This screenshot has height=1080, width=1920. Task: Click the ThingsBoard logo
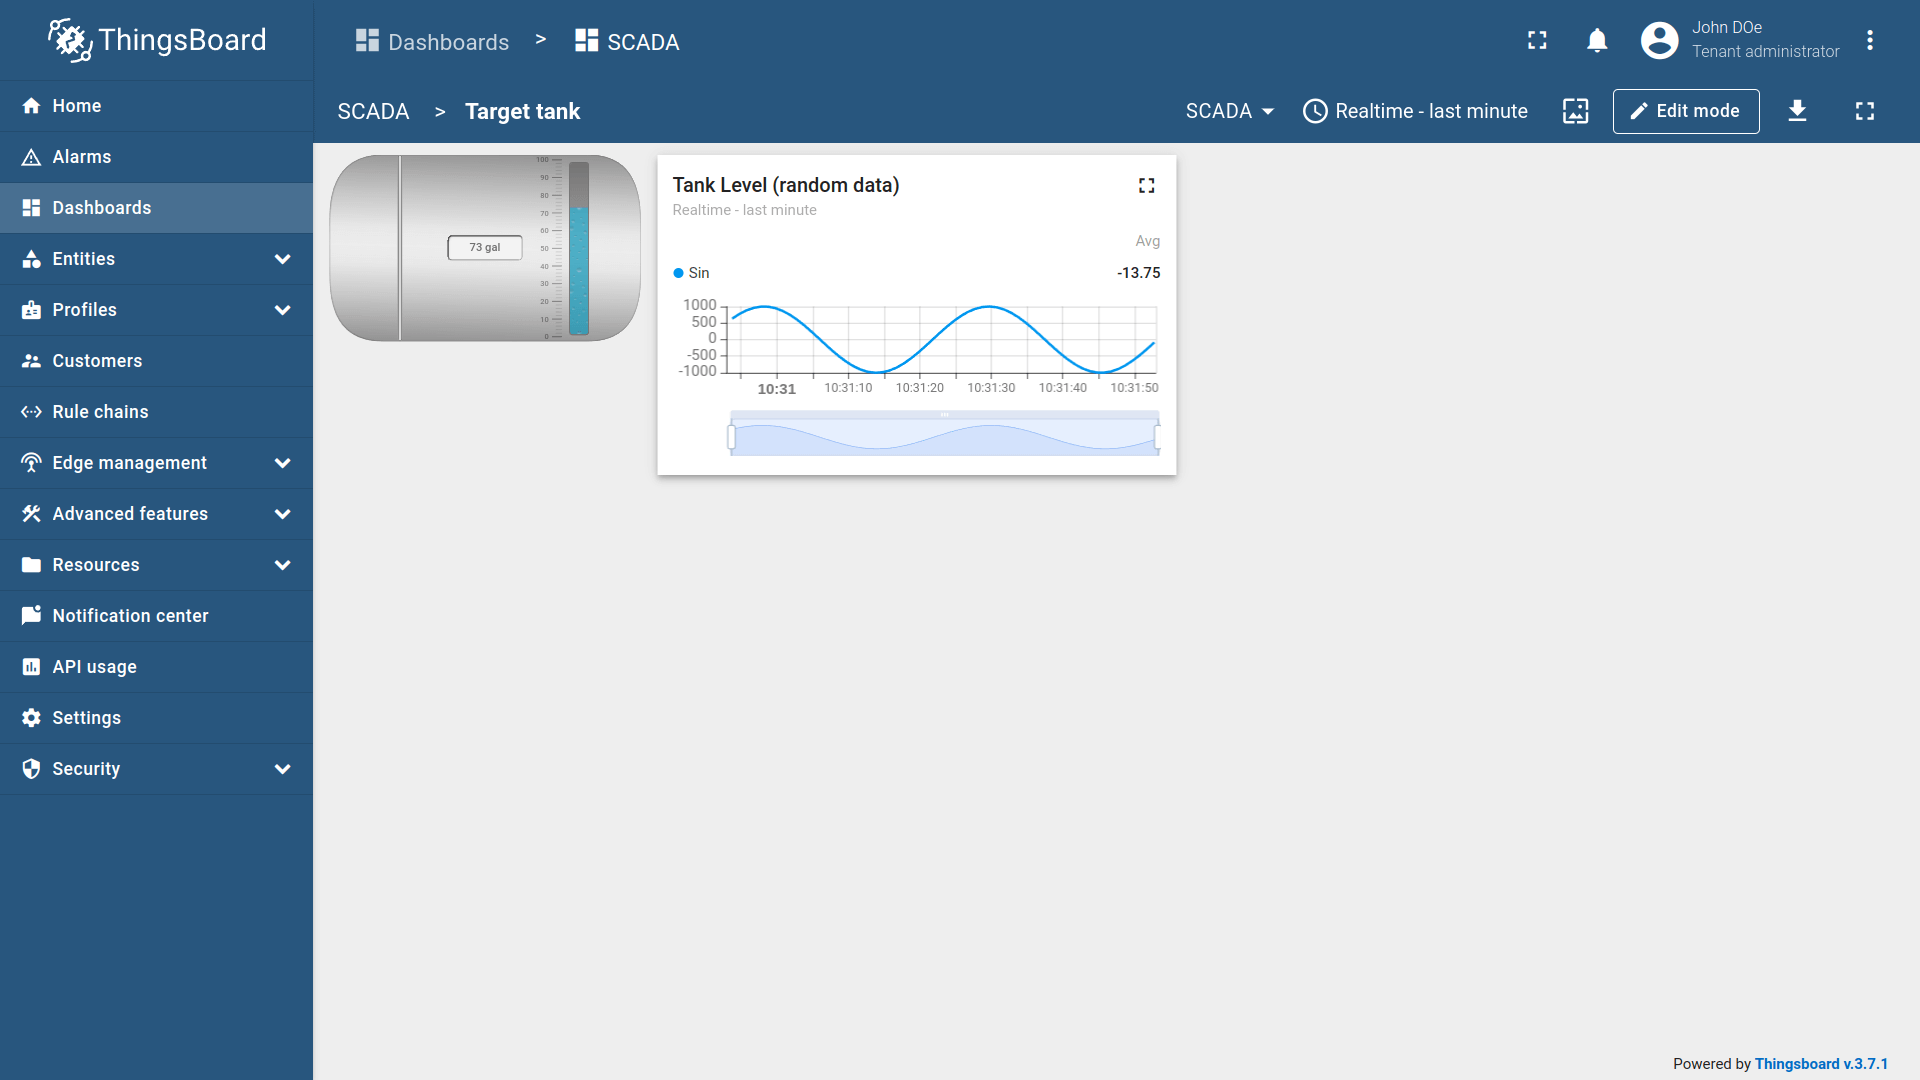click(157, 40)
